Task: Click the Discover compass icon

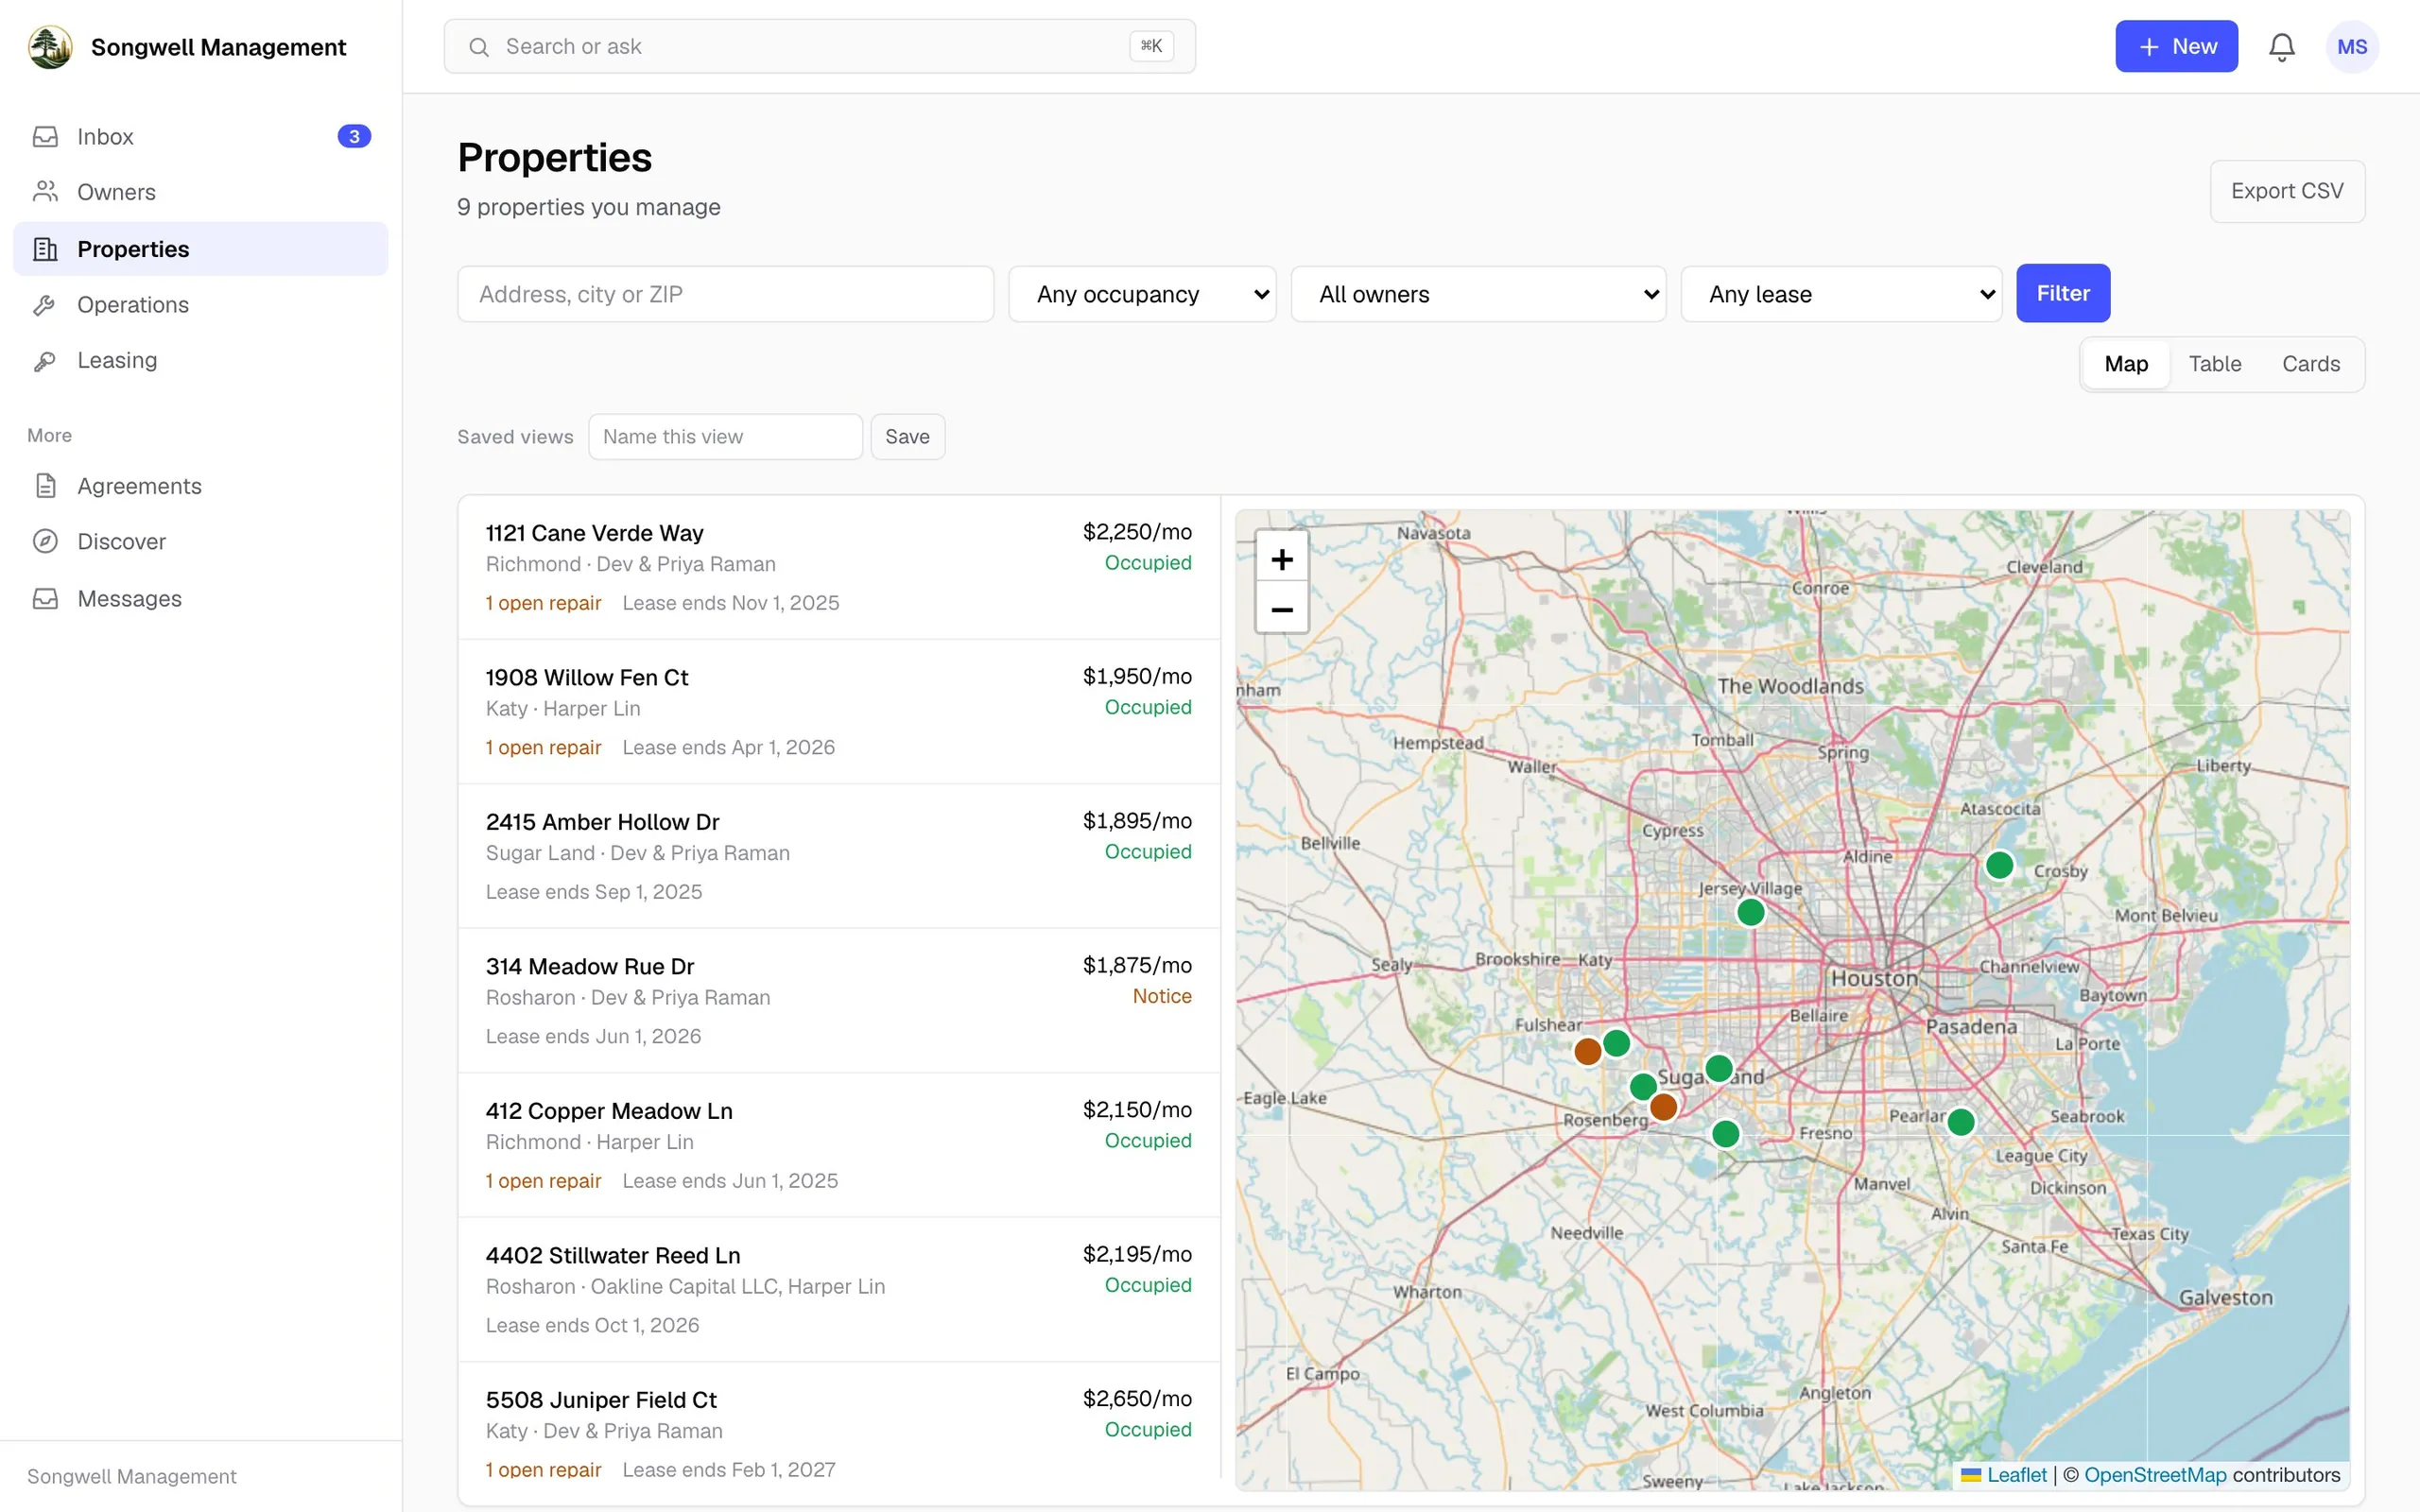Action: [x=46, y=542]
